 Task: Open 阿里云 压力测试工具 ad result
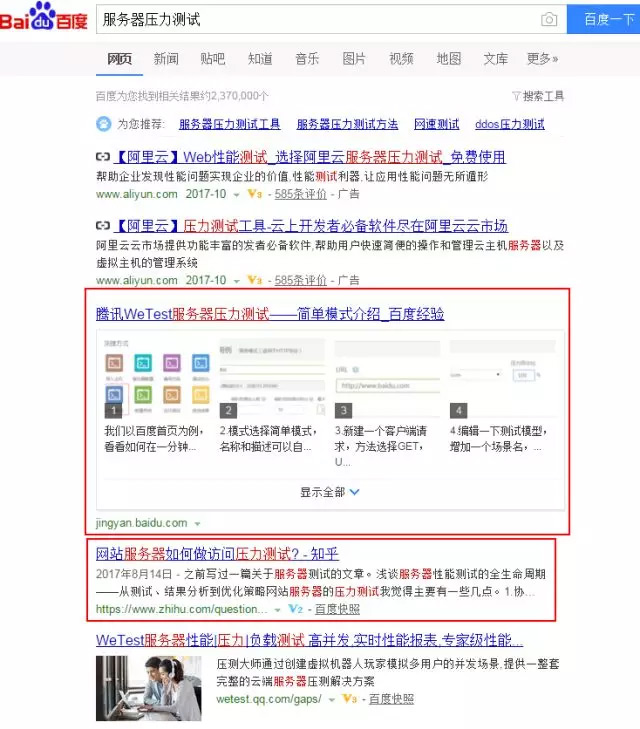(311, 226)
